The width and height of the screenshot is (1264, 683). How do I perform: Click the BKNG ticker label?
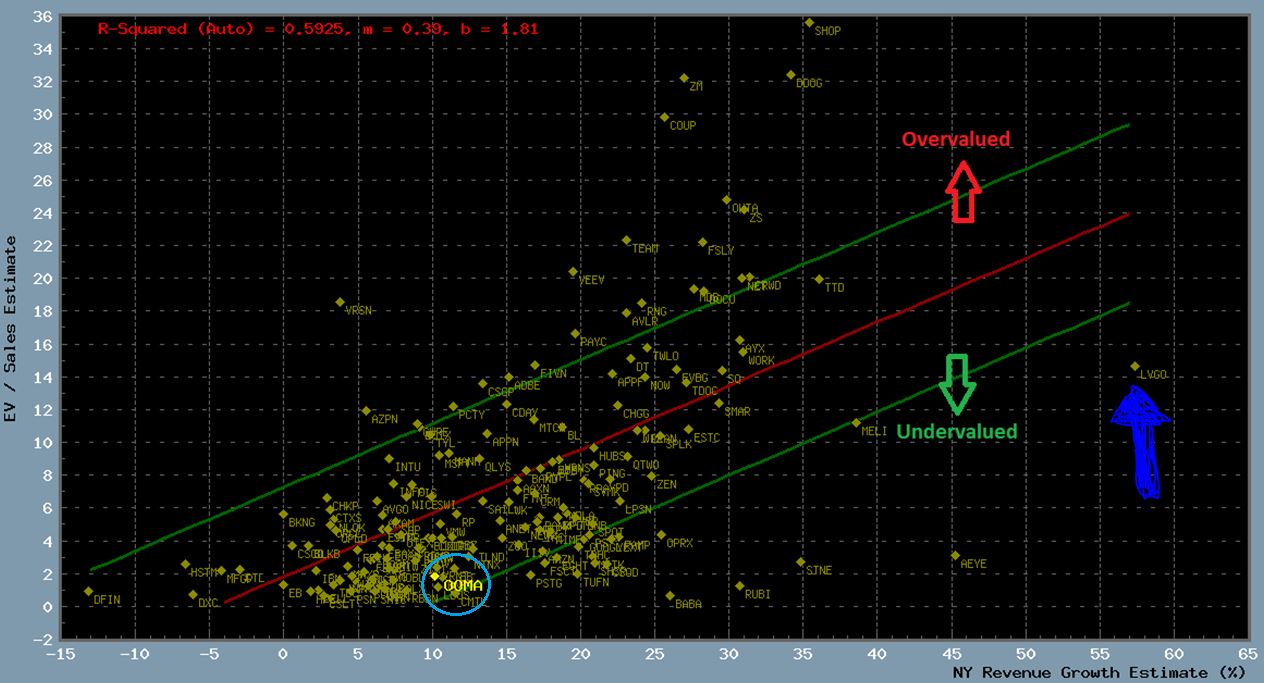pyautogui.click(x=302, y=523)
